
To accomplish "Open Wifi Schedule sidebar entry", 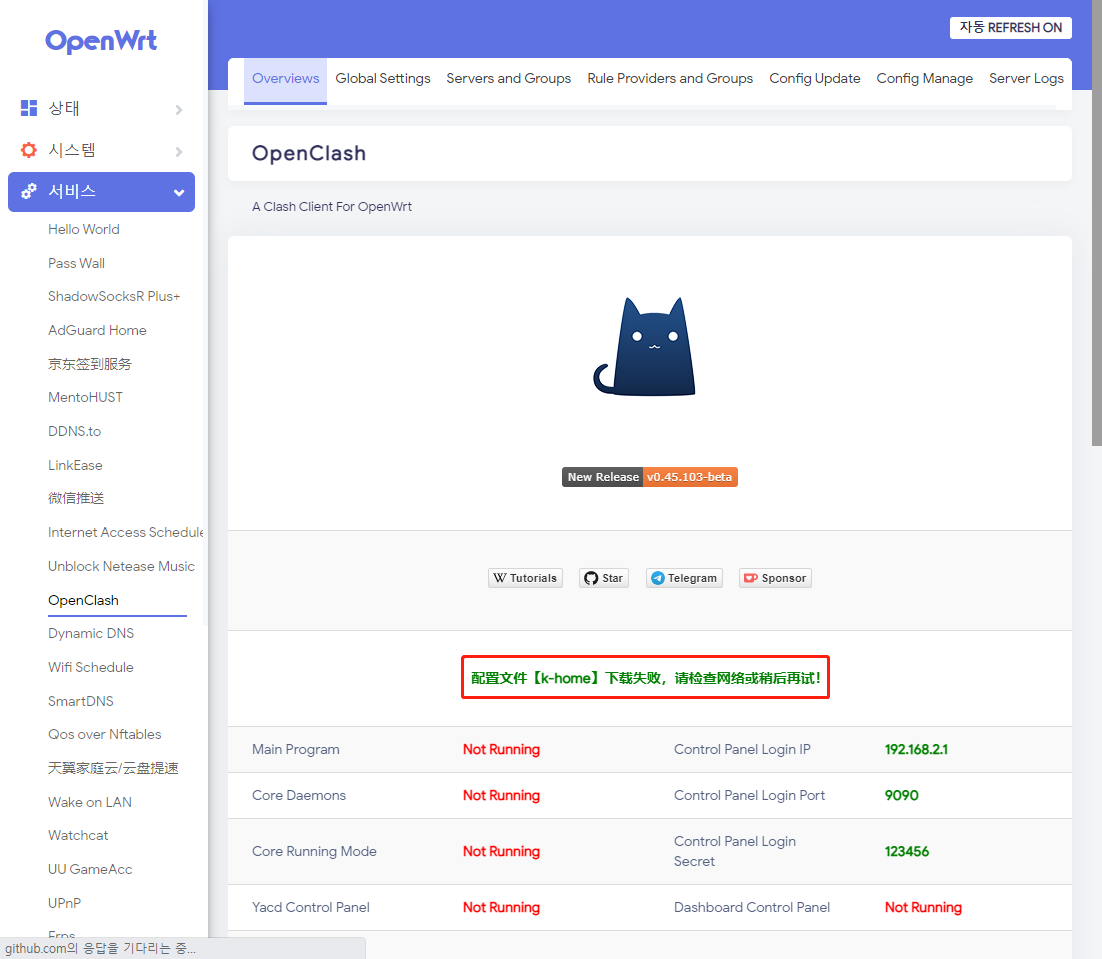I will coord(91,667).
